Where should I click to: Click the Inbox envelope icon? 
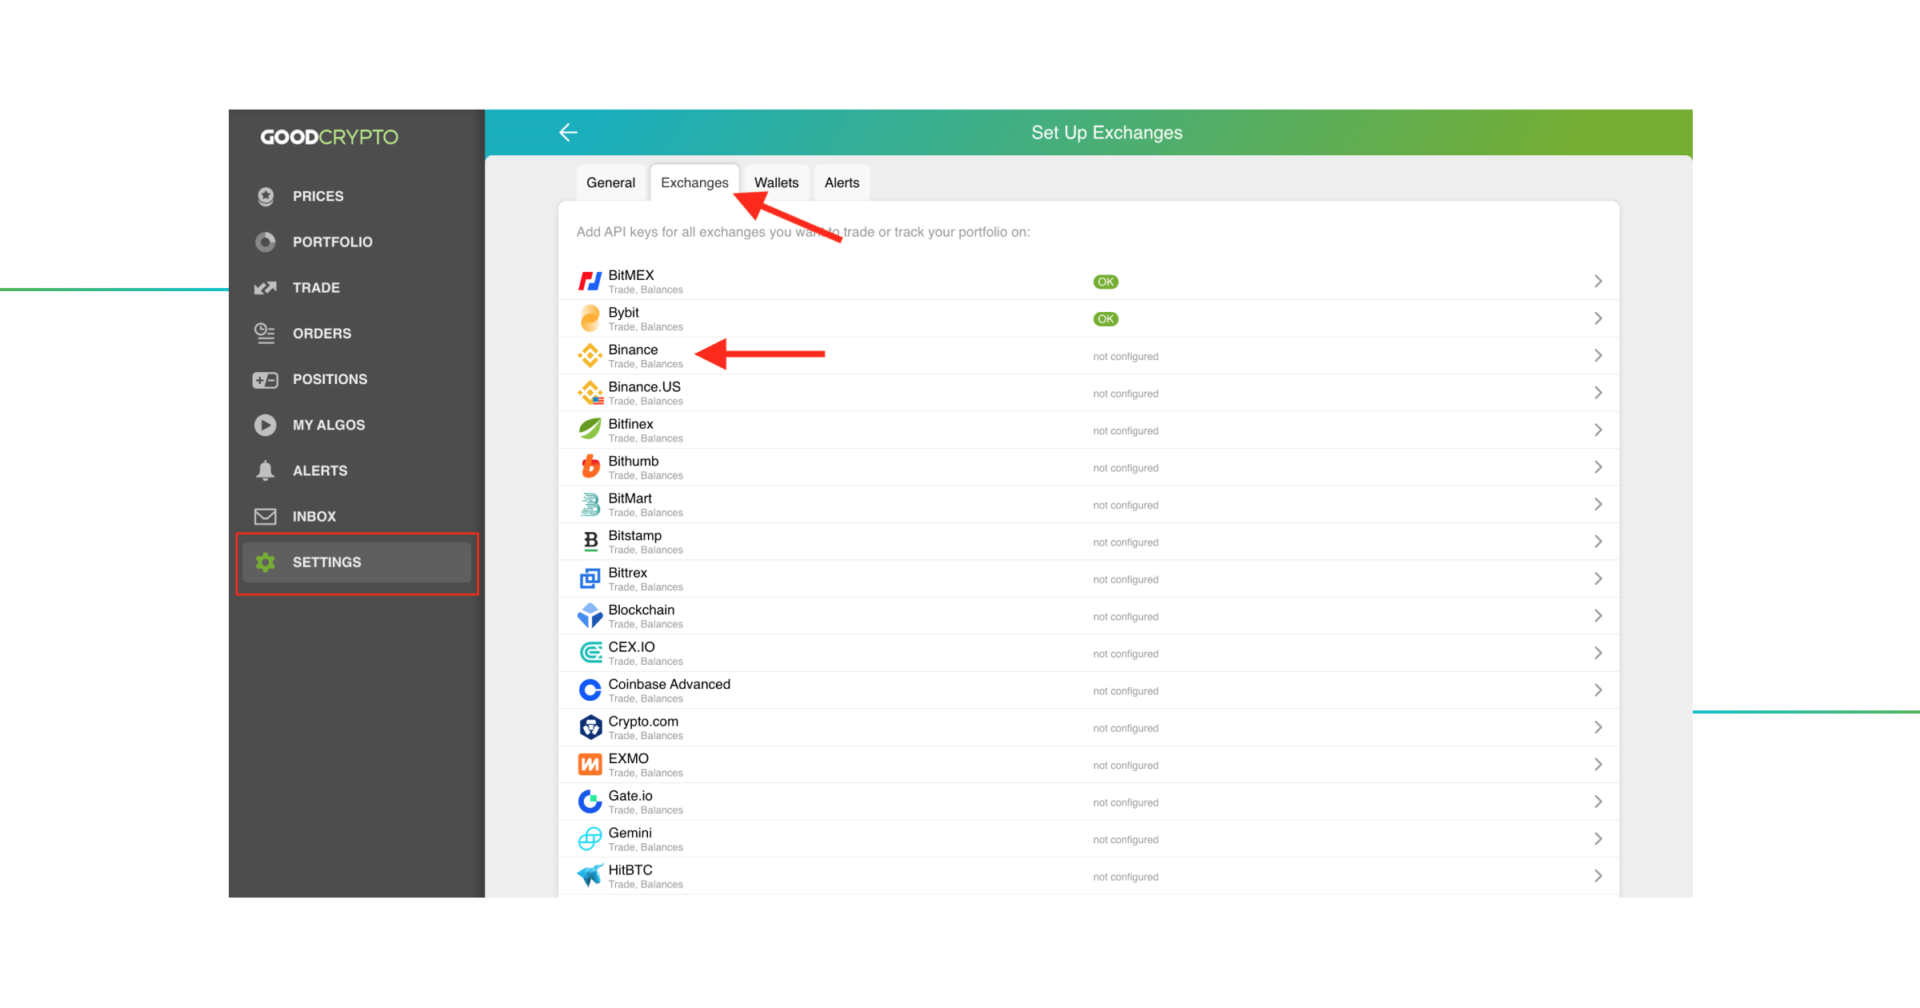pyautogui.click(x=265, y=517)
